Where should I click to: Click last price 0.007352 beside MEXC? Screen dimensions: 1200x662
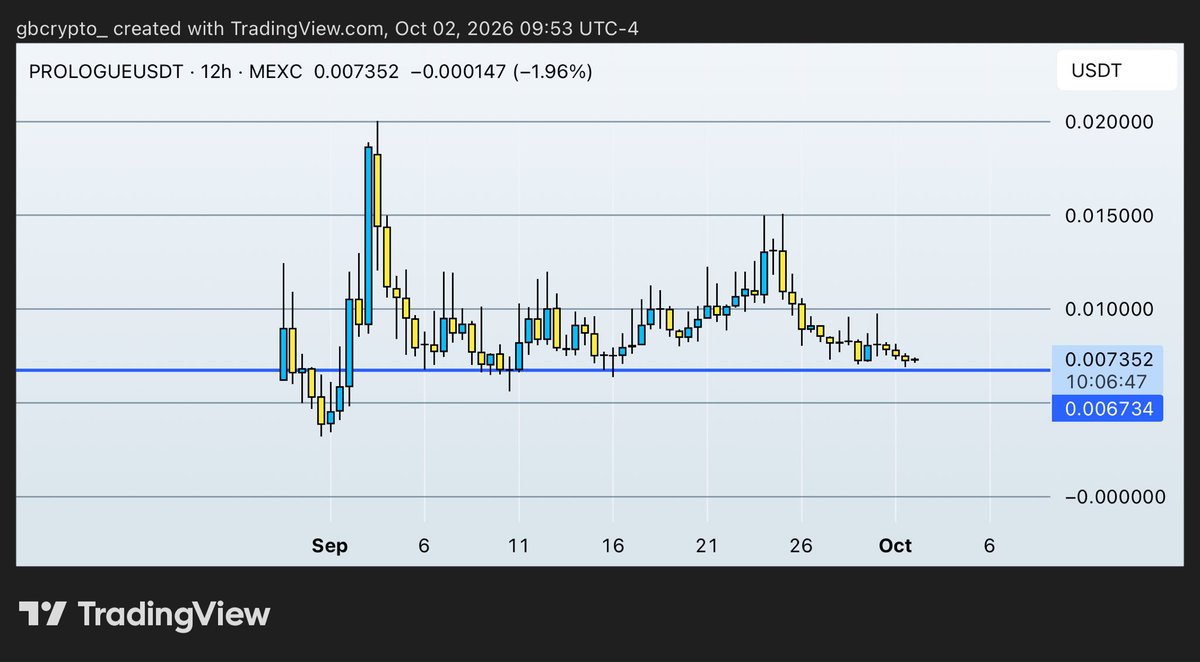pyautogui.click(x=356, y=72)
